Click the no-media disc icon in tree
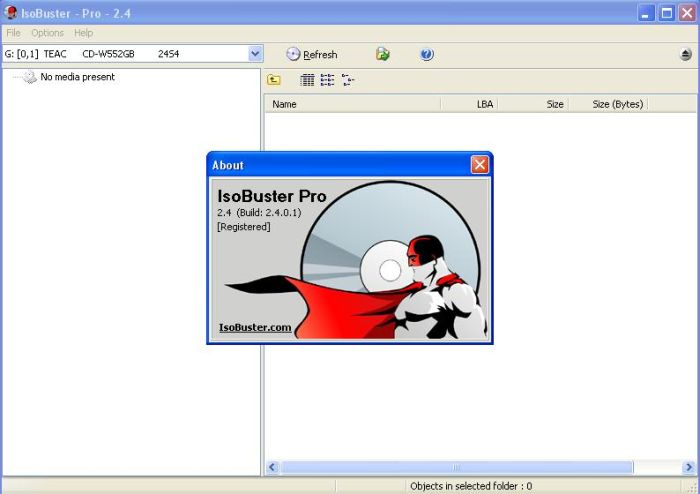Image resolution: width=700 pixels, height=494 pixels. (29, 77)
